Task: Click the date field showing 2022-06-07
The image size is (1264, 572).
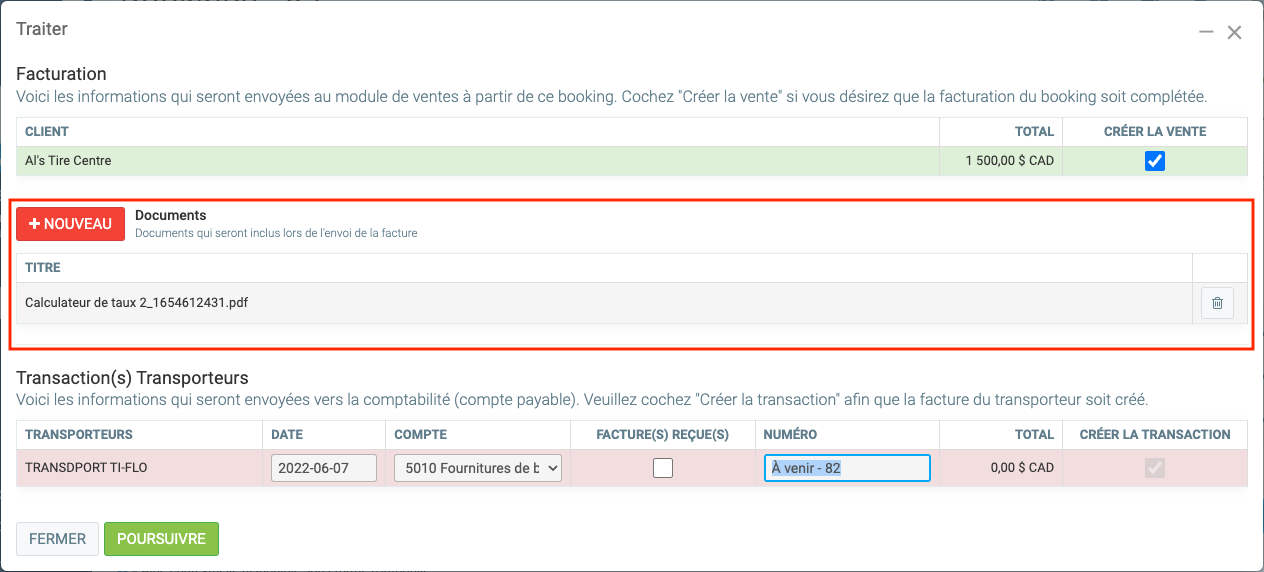Action: (324, 468)
